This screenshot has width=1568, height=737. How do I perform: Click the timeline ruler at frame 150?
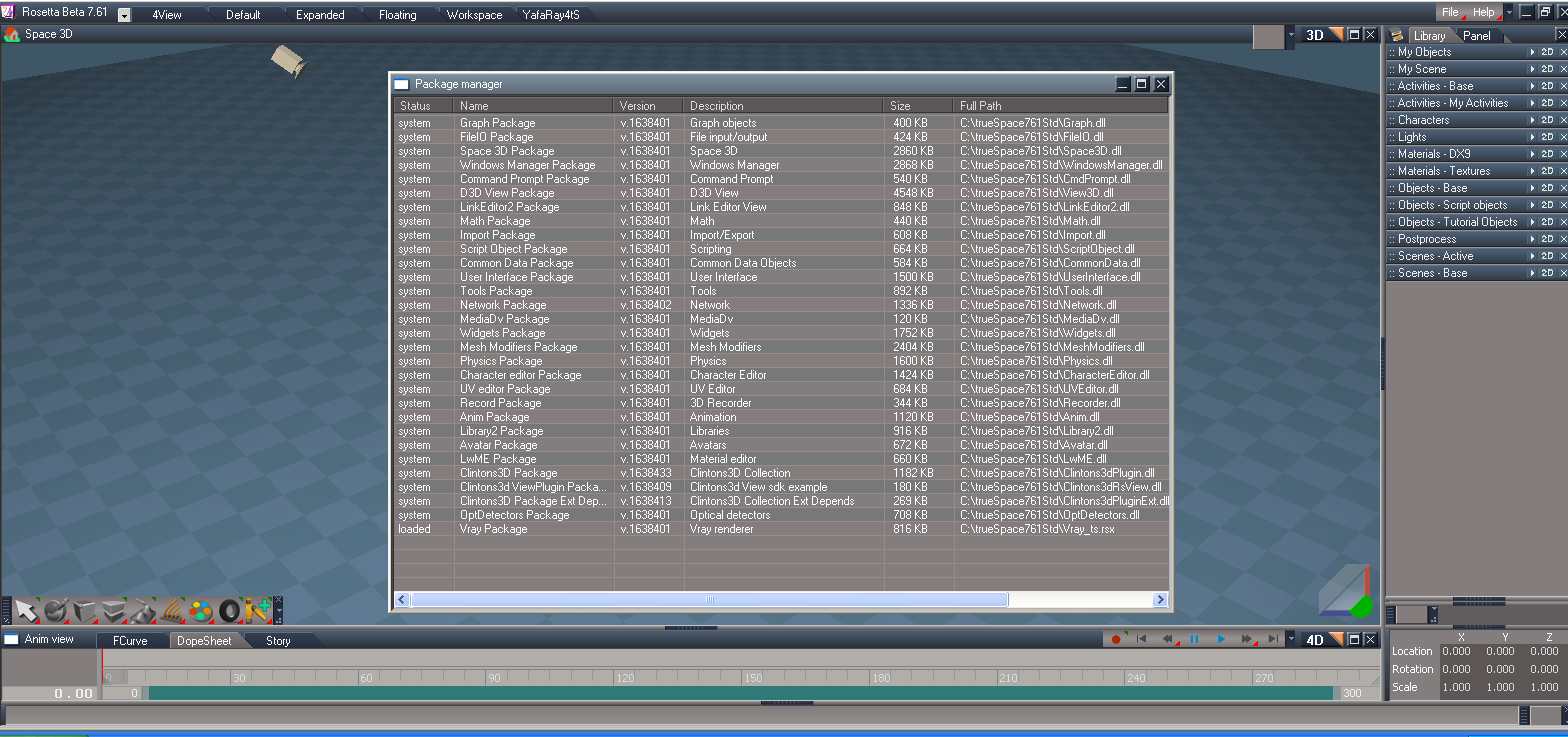(751, 678)
